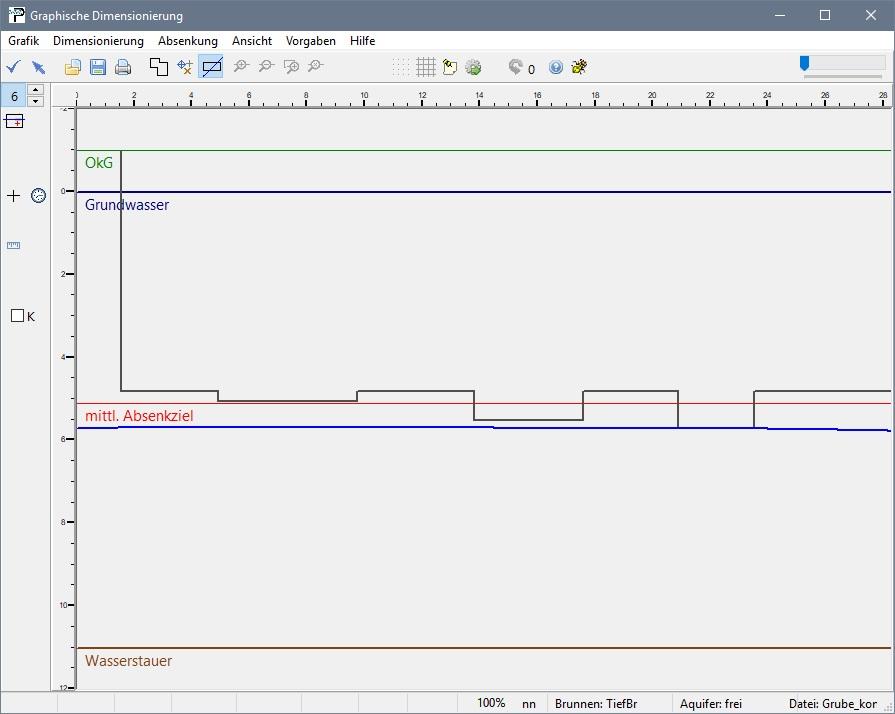Click the slider handle in the top-right toolbar
This screenshot has height=714, width=895.
click(804, 64)
